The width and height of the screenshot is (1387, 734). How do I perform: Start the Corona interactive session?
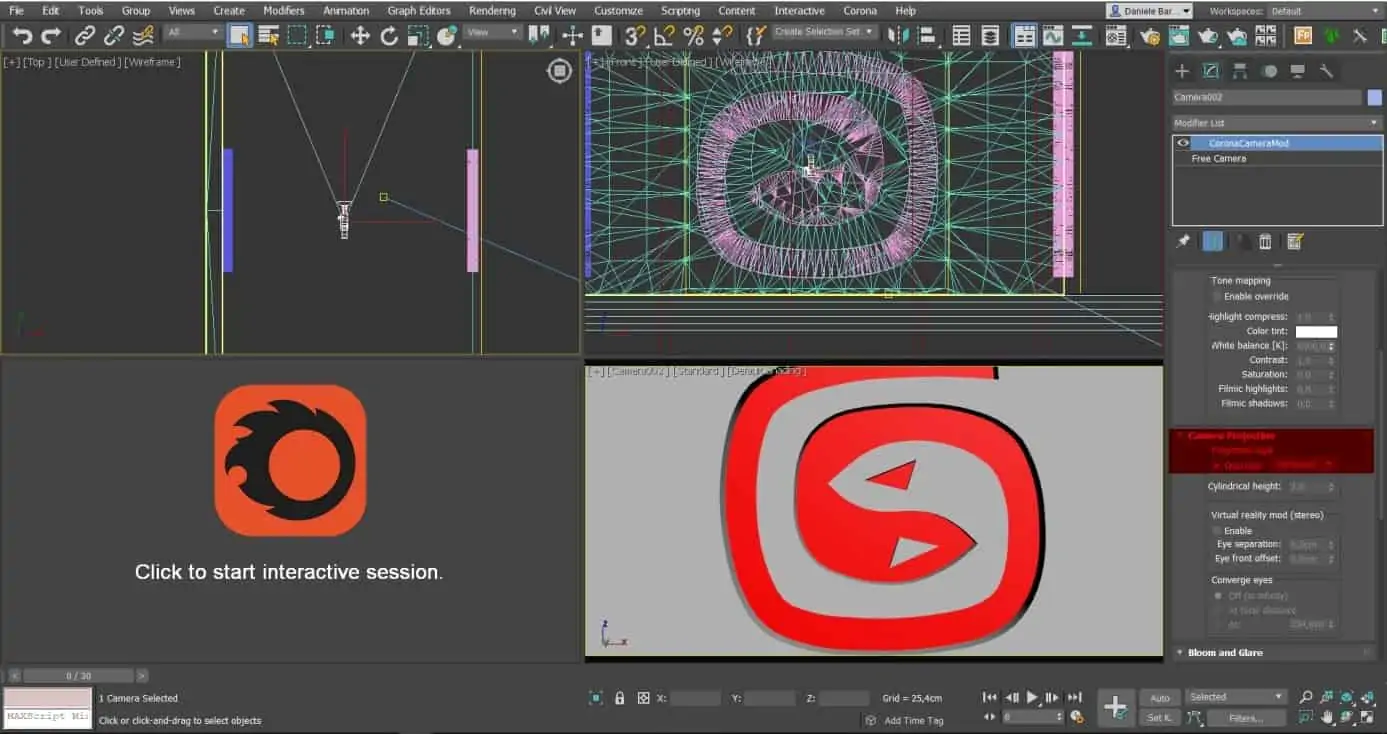pyautogui.click(x=289, y=572)
